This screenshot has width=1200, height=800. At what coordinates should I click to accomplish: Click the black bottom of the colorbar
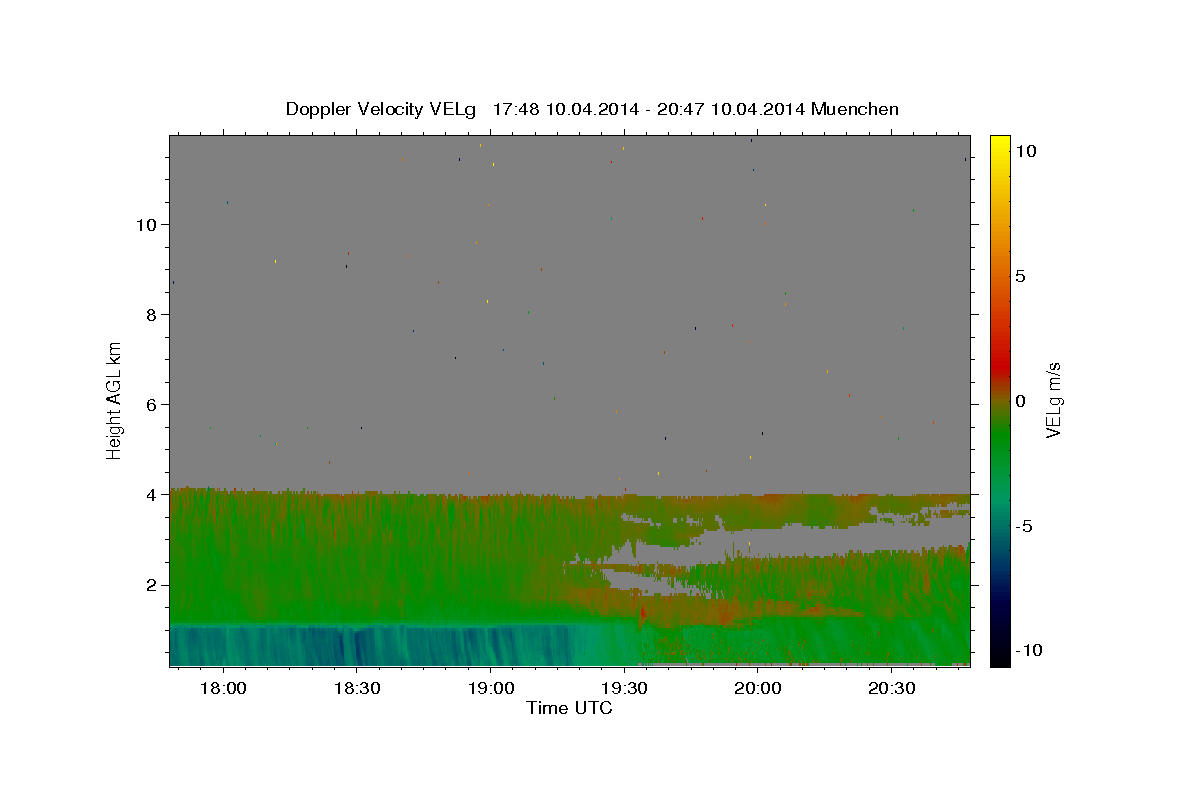click(1000, 658)
